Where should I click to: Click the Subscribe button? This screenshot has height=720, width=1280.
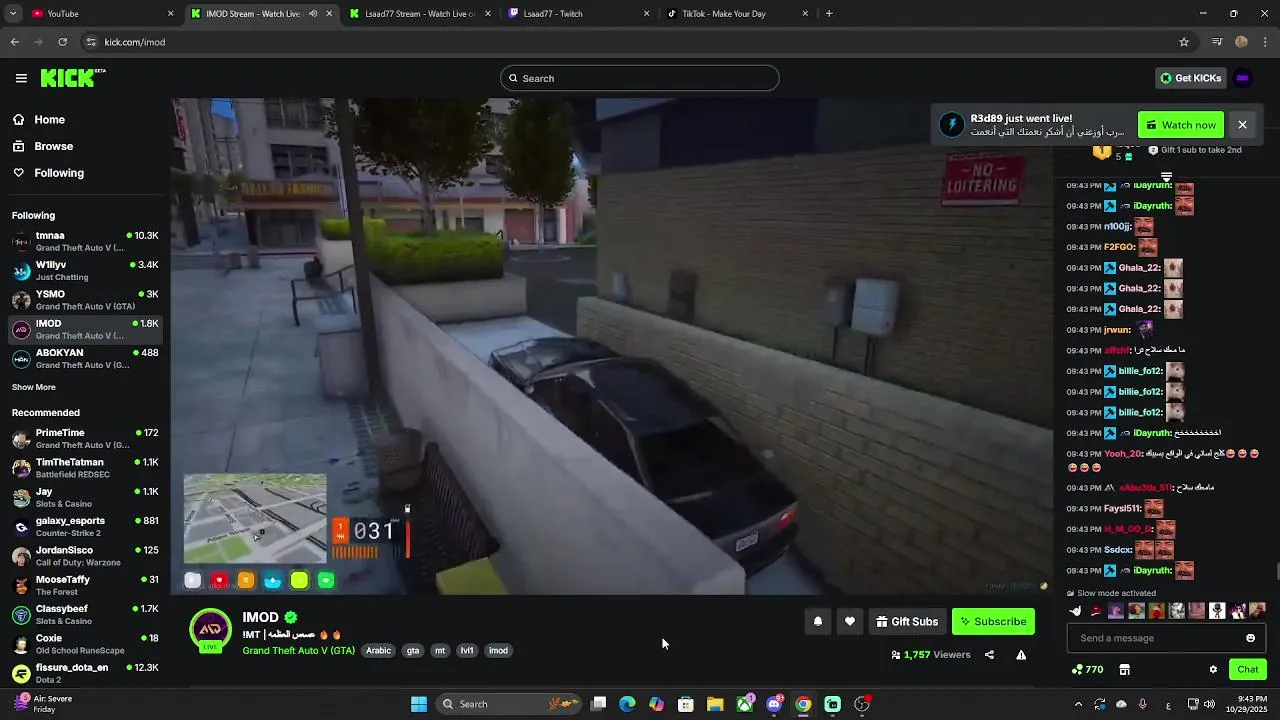coord(993,621)
